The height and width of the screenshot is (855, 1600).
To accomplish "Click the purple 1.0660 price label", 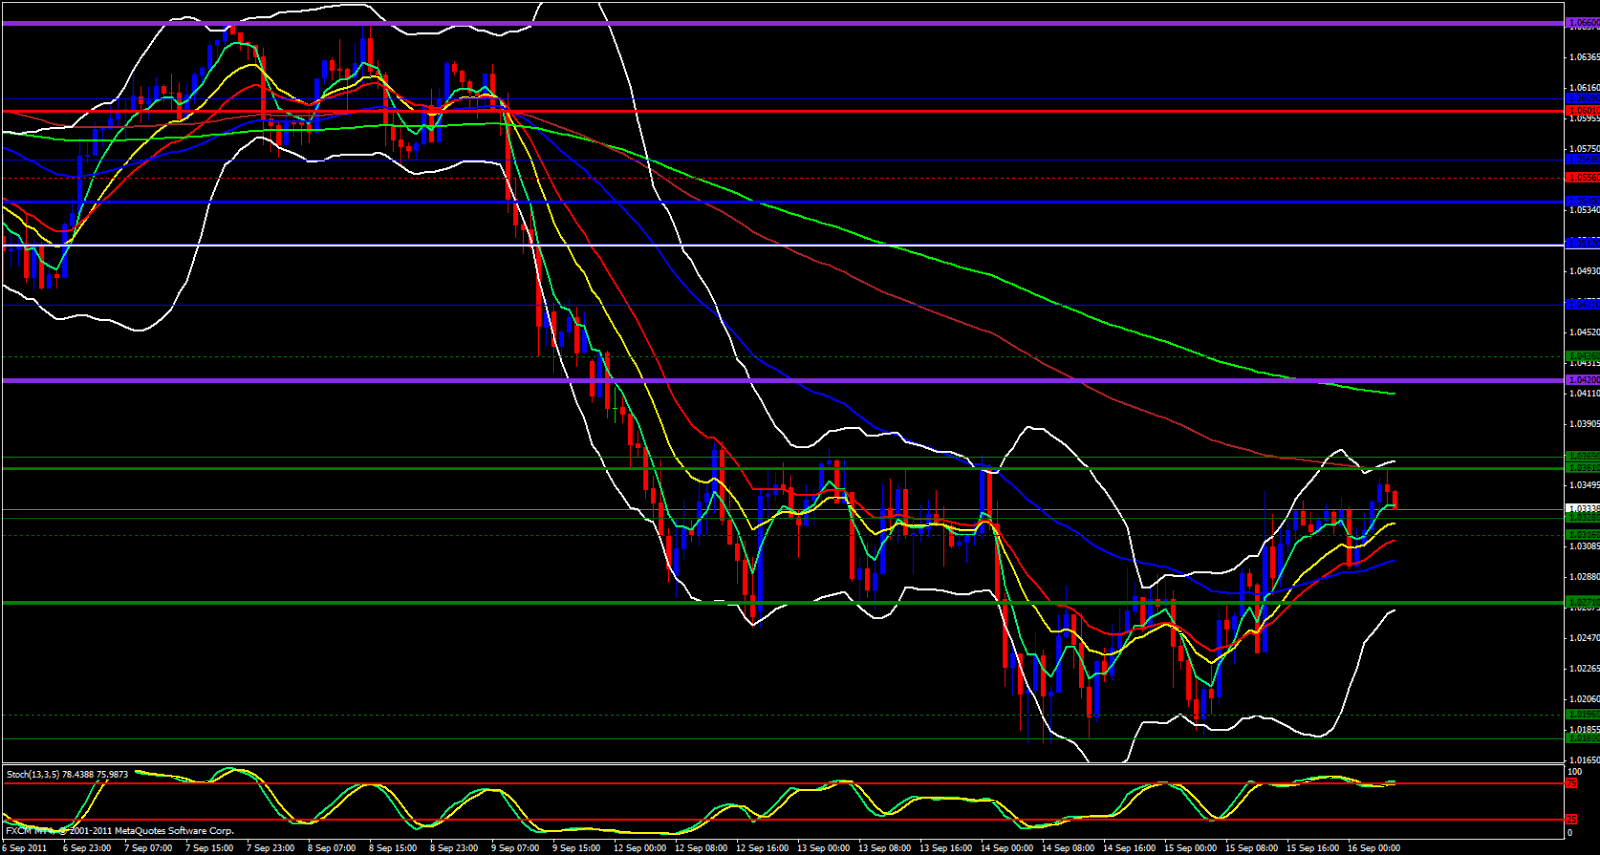I will (1581, 22).
